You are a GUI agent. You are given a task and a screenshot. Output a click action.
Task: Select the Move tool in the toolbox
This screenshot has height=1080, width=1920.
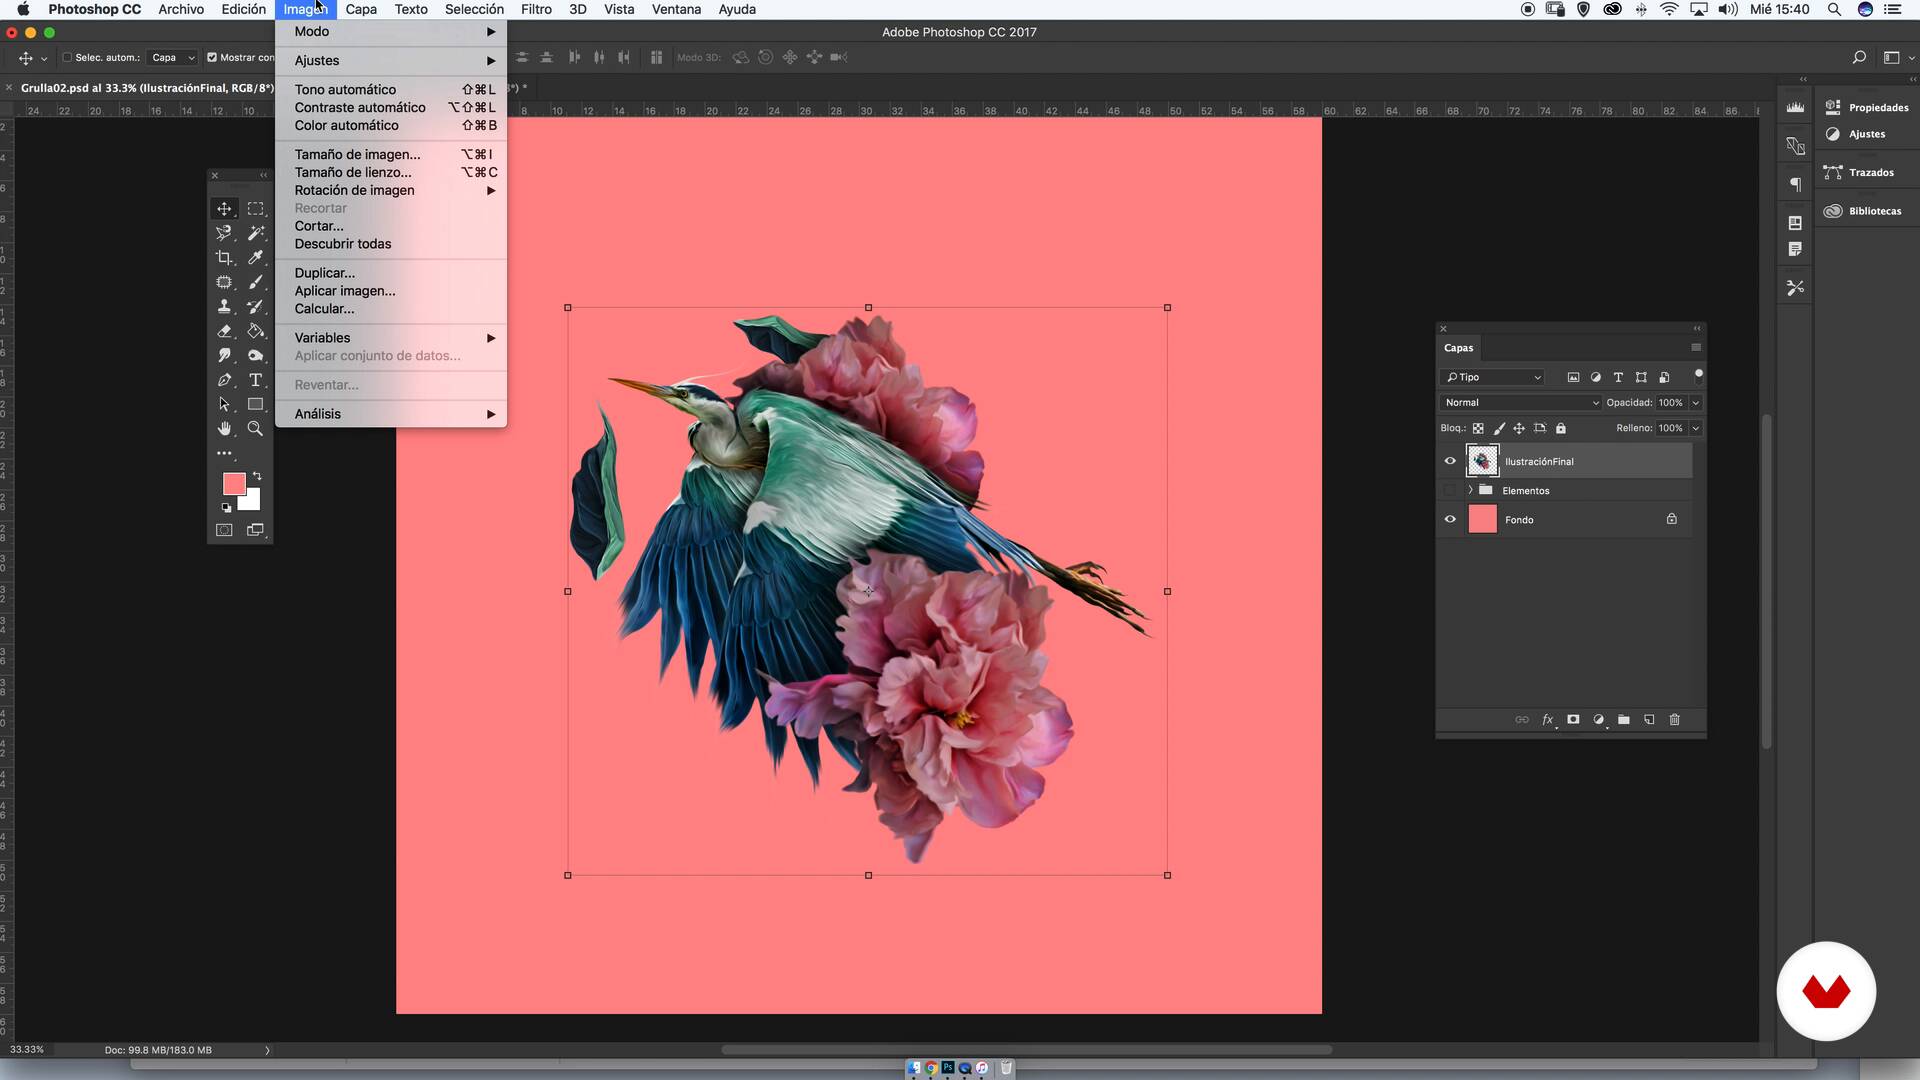[x=224, y=209]
